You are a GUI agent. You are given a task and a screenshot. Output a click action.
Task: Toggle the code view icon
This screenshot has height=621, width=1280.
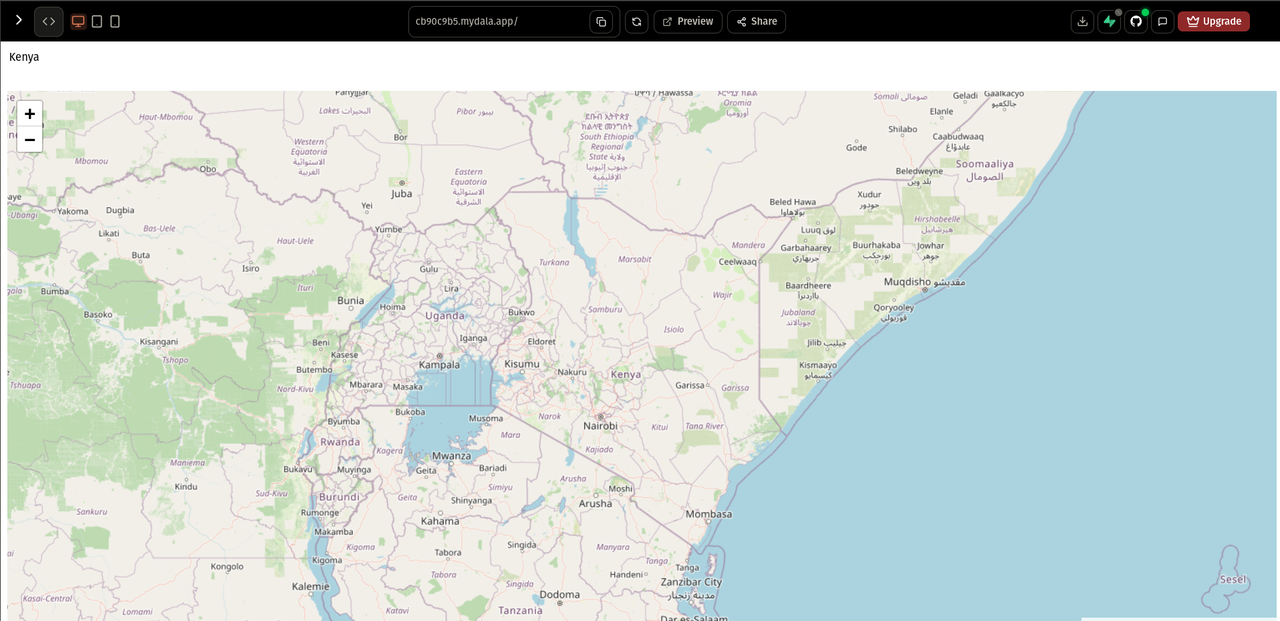pos(49,21)
